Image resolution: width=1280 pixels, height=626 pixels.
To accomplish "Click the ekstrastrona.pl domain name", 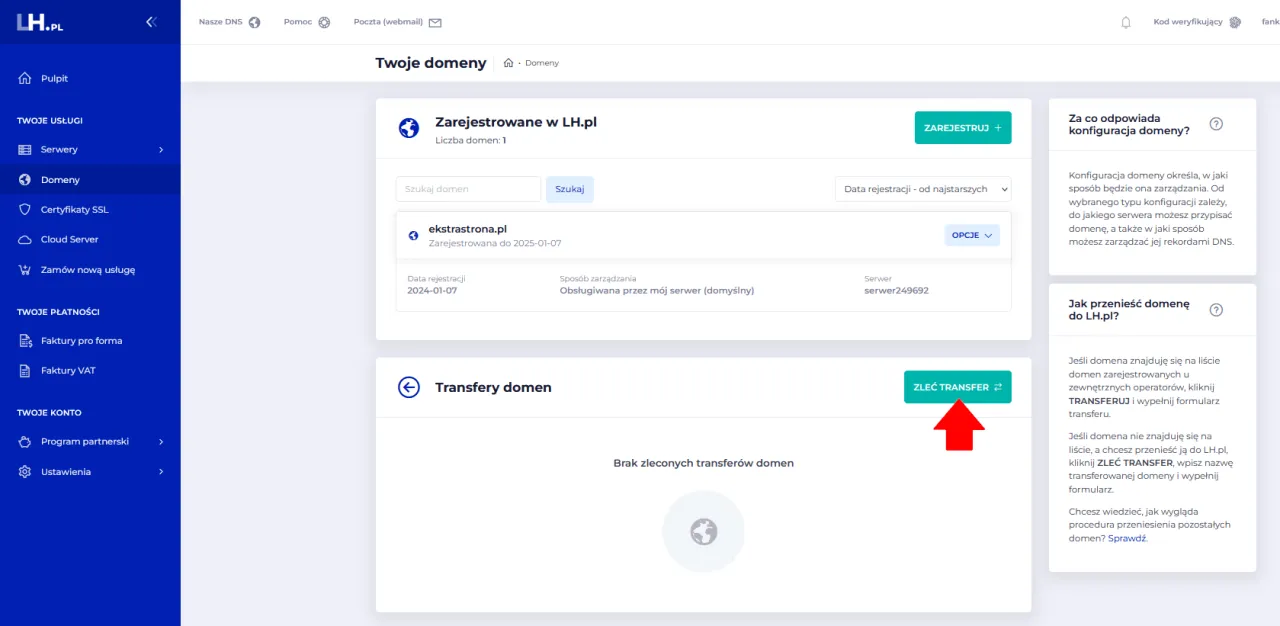I will point(467,229).
